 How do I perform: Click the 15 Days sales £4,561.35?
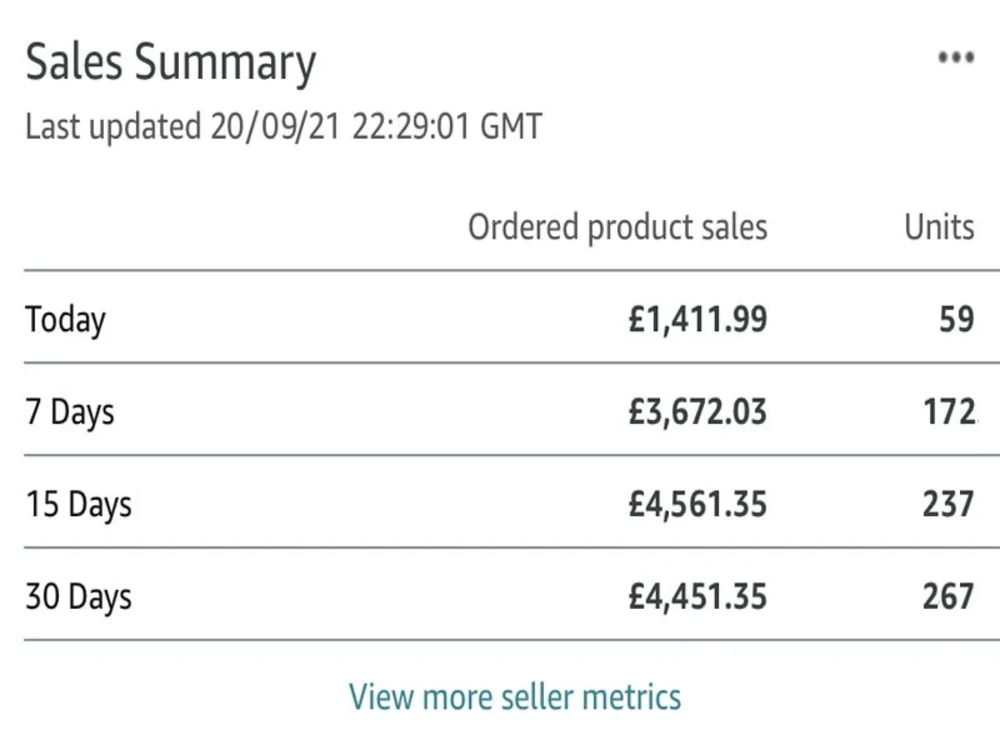coord(697,504)
